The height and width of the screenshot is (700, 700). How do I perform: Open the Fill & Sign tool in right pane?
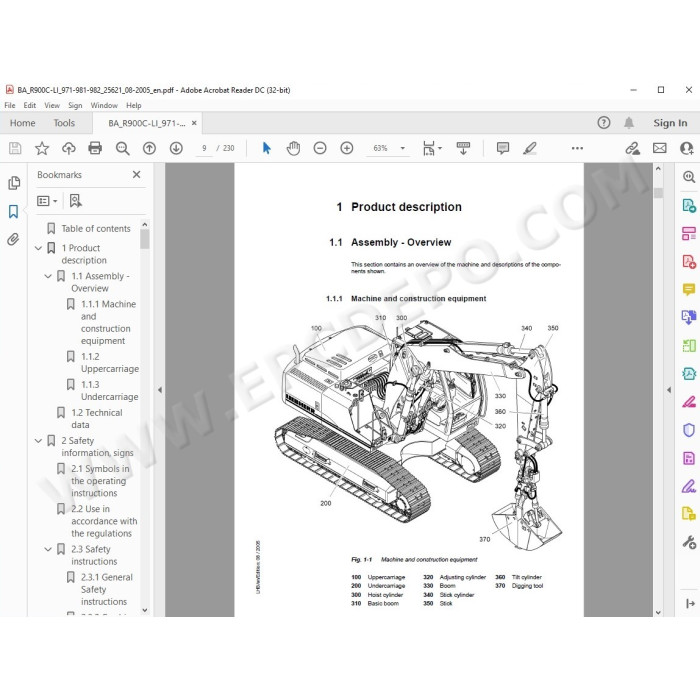pyautogui.click(x=689, y=486)
